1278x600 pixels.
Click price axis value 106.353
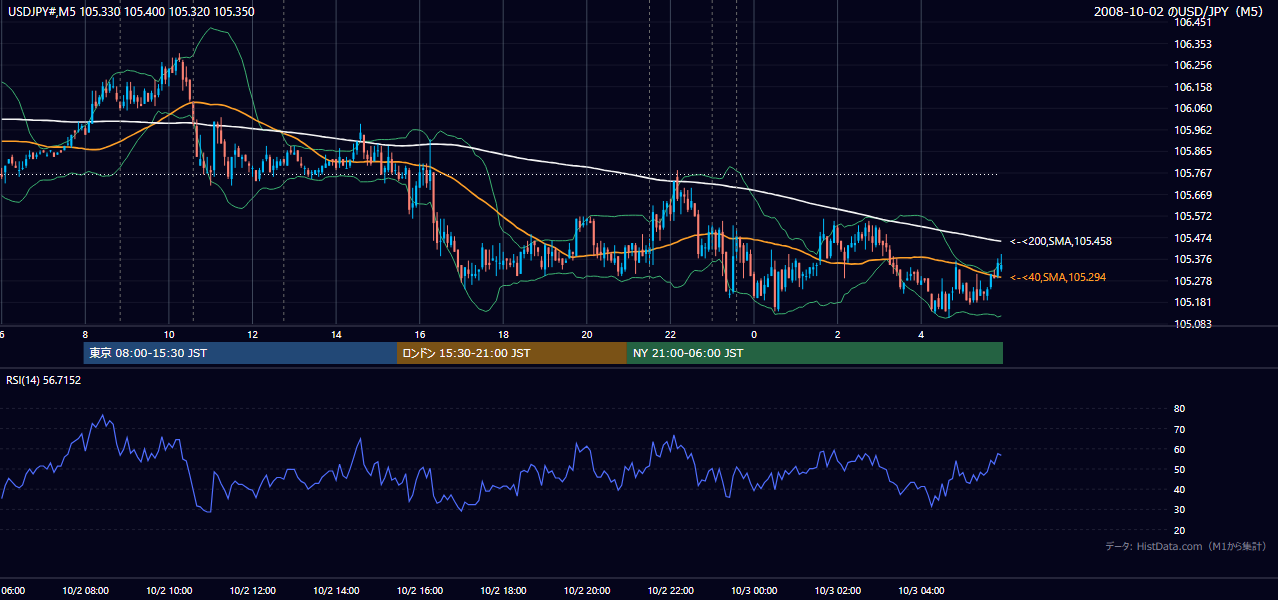(x=1193, y=44)
